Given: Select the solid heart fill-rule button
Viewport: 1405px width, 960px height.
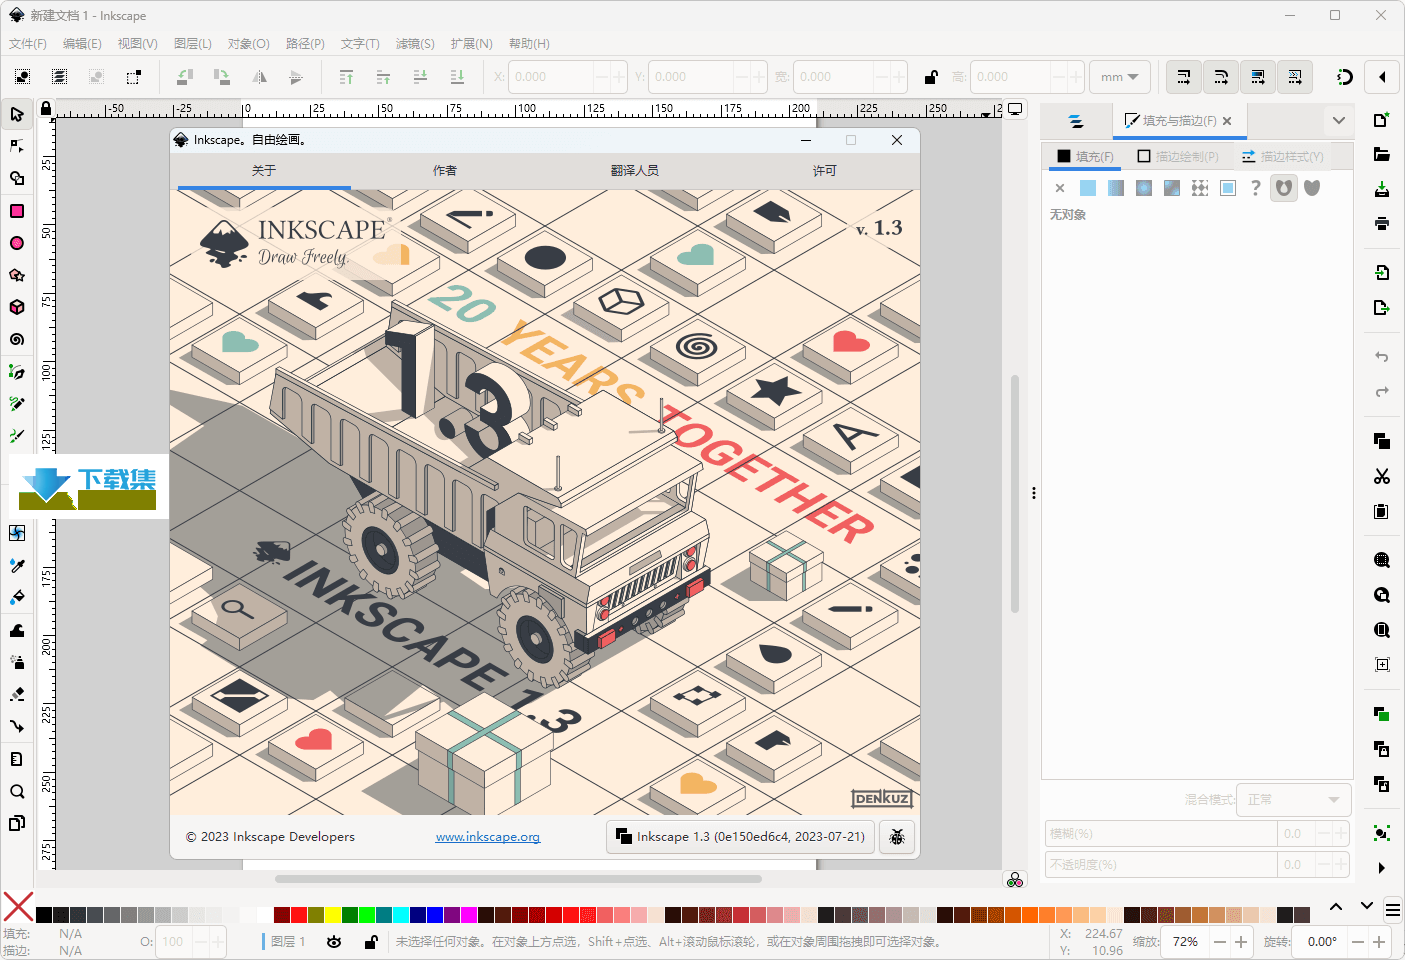Looking at the screenshot, I should pos(1312,188).
